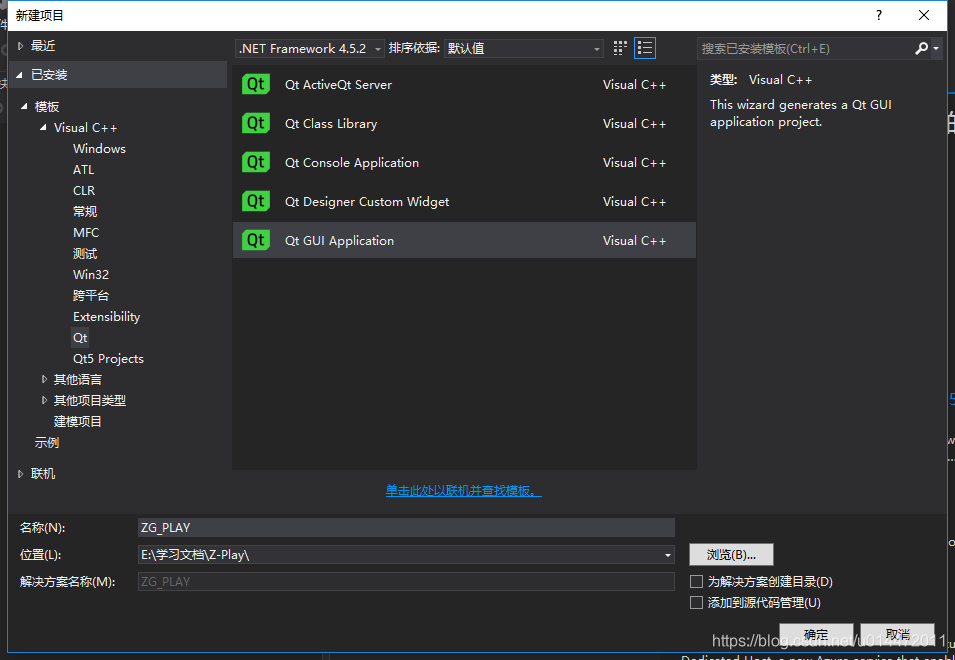The width and height of the screenshot is (955, 660).
Task: Collapse the 模板 tree node
Action: point(24,107)
